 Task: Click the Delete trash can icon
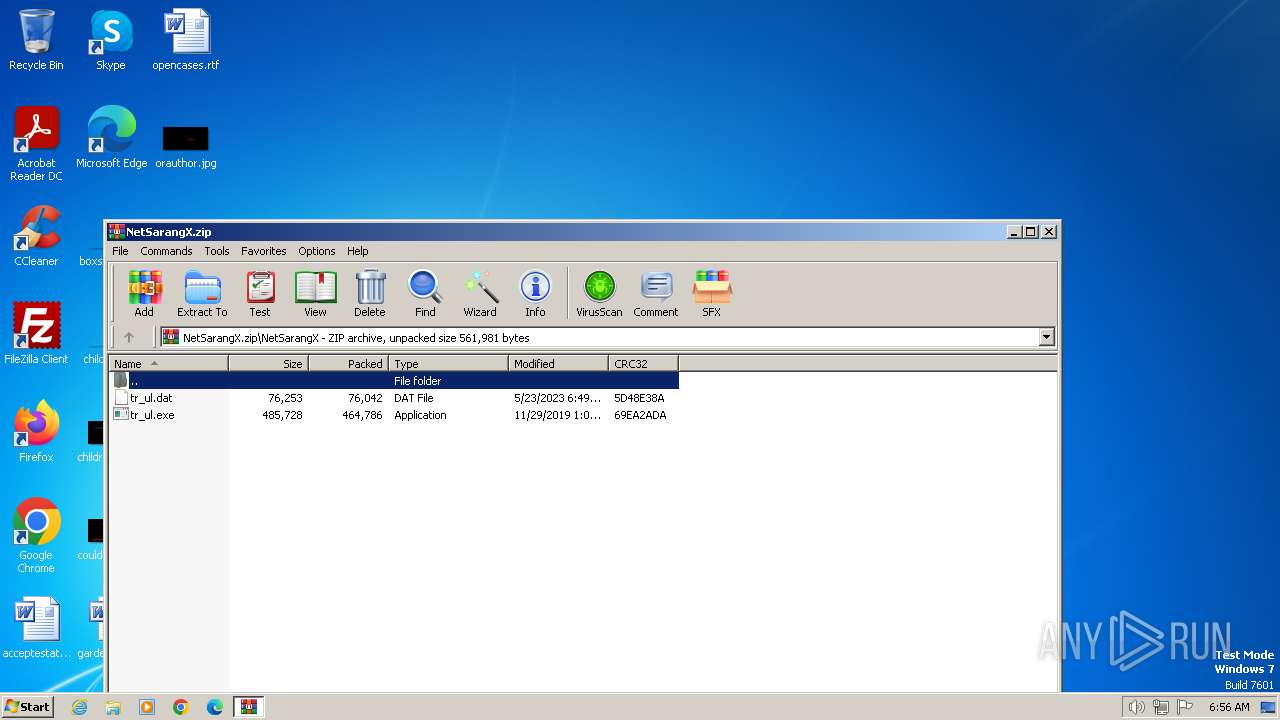coord(370,293)
